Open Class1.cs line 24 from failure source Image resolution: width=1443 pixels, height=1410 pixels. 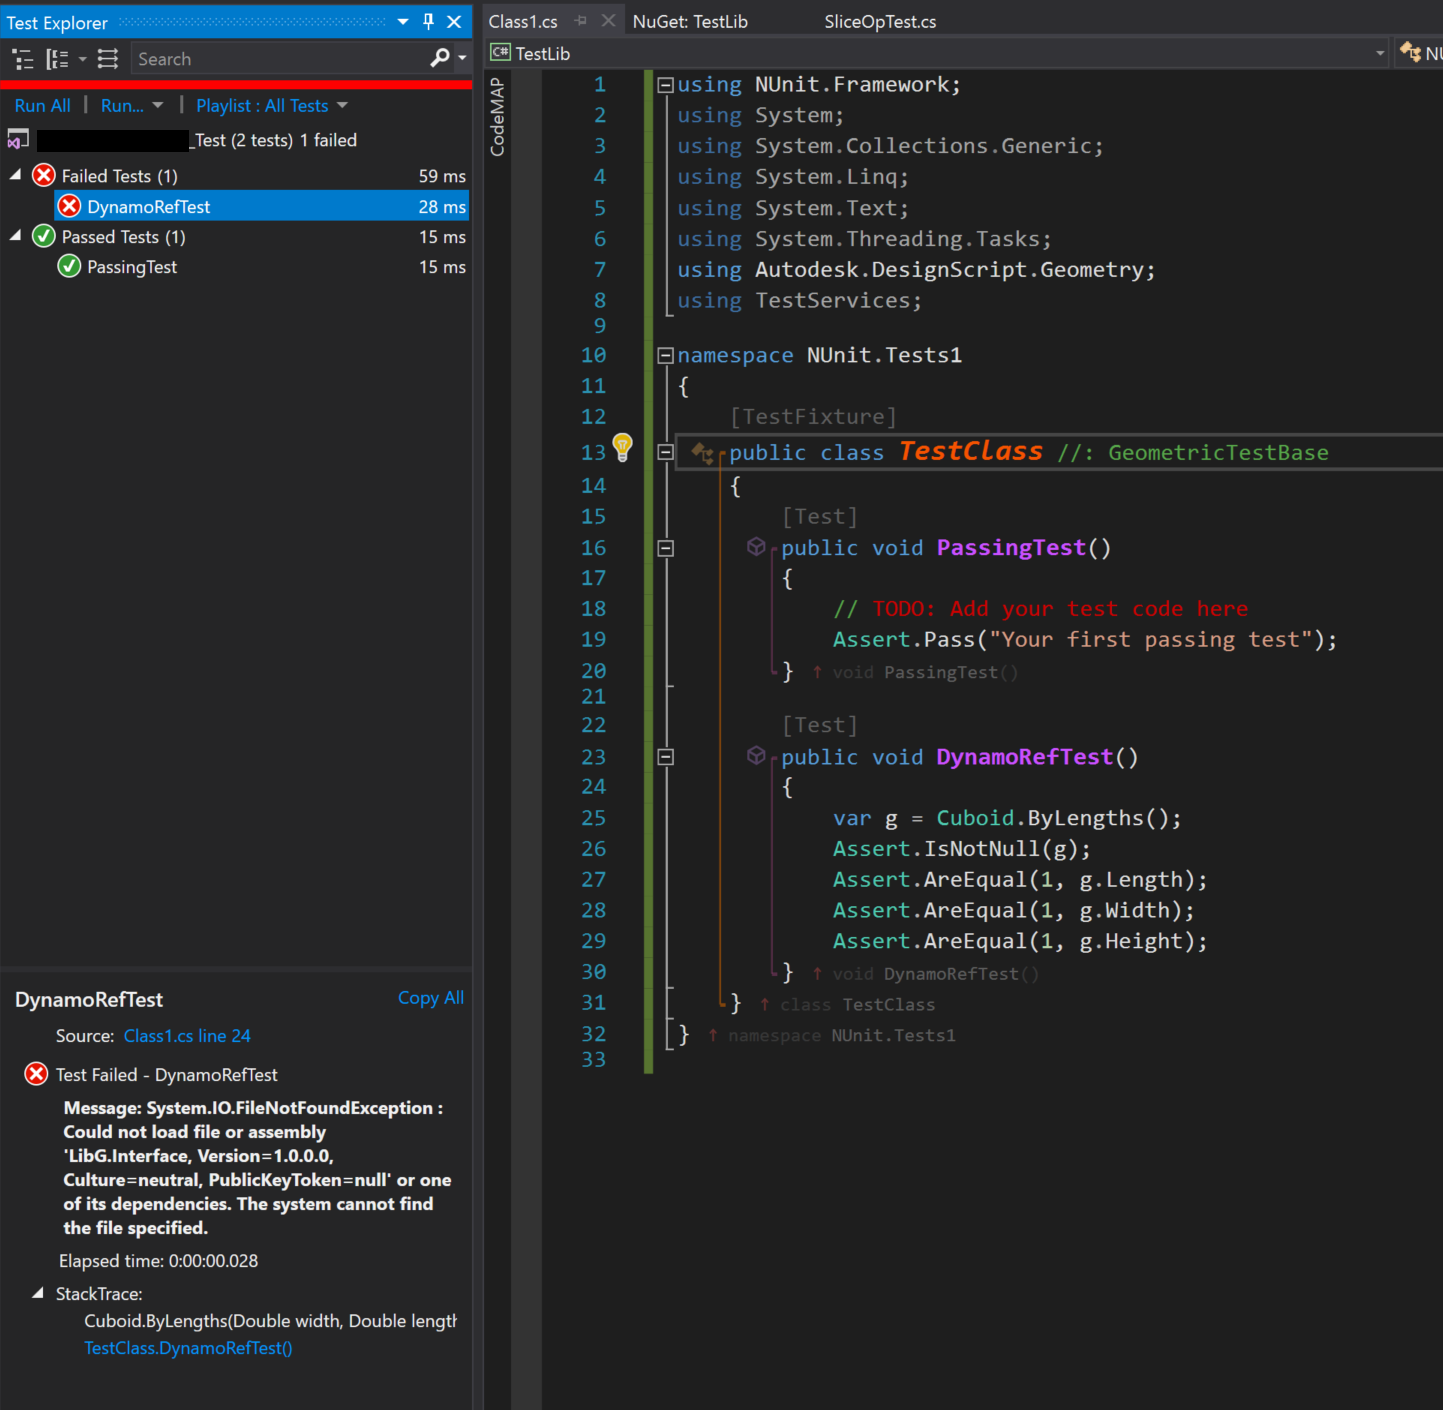coord(186,1035)
